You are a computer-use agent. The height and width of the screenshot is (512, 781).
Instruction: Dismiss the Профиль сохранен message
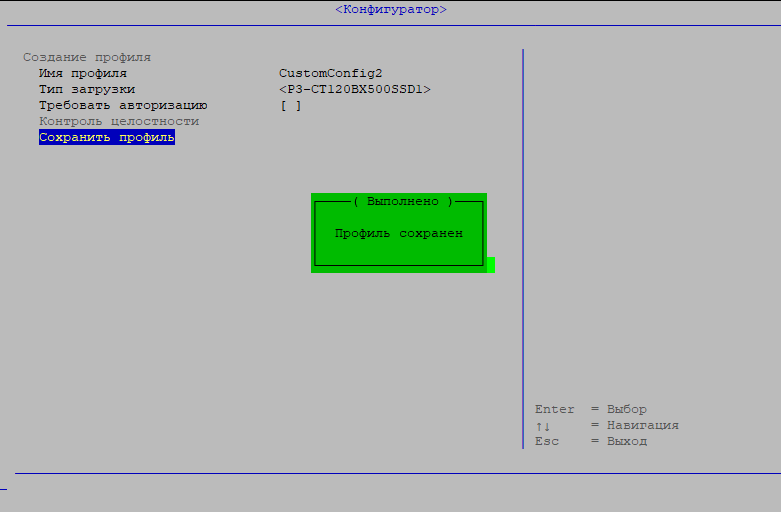398,233
